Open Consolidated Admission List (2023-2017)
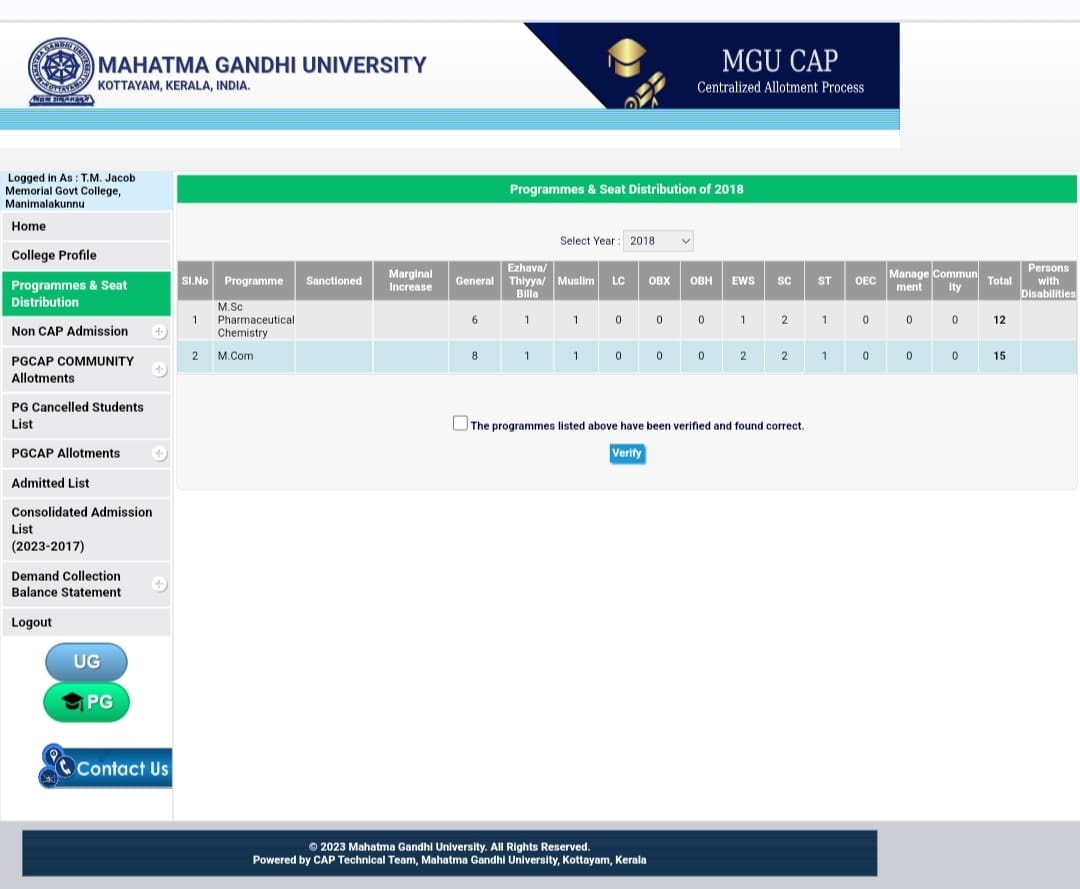This screenshot has height=889, width=1080. [x=86, y=530]
